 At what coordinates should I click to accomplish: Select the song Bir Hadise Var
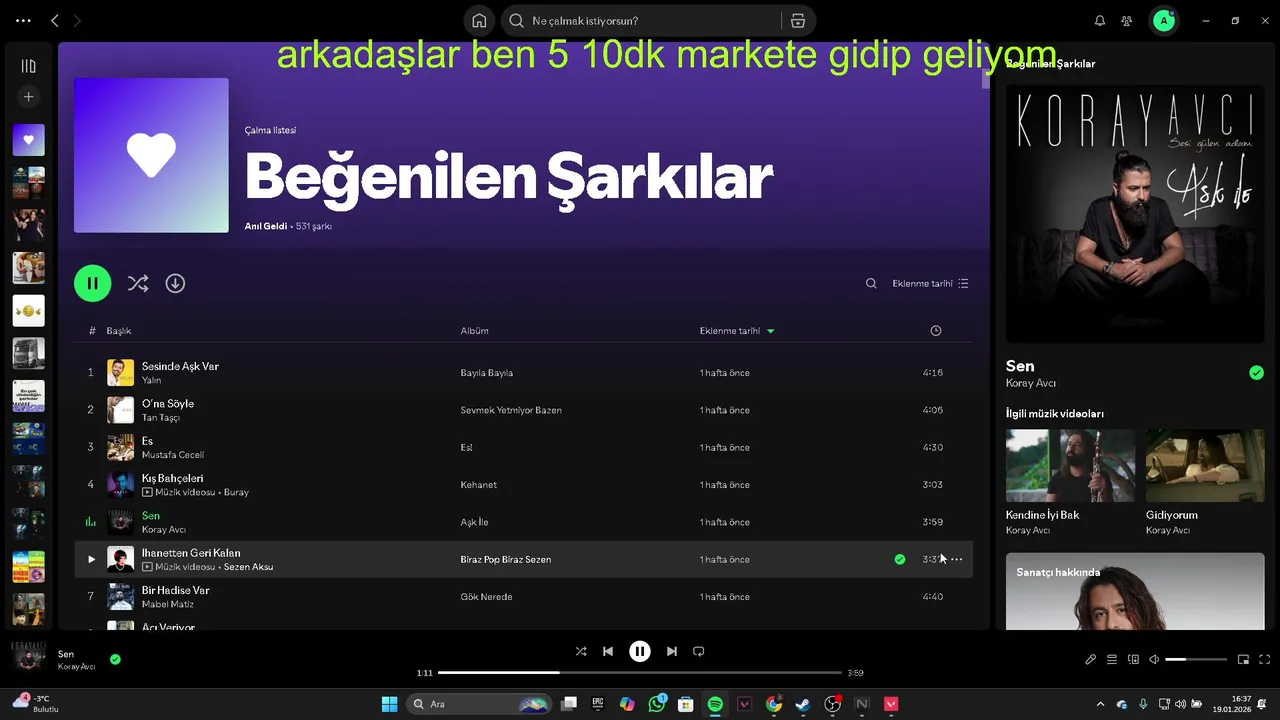(175, 590)
